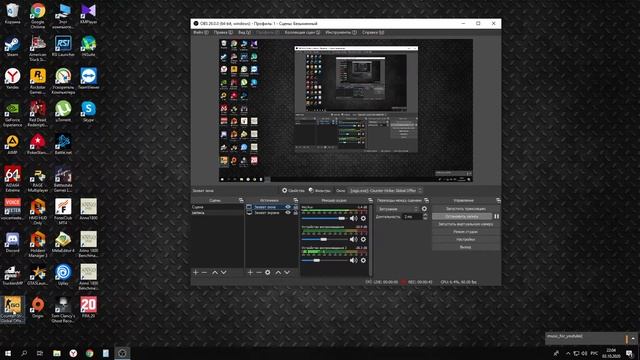Open the Вид menu
The image size is (640, 360).
coord(244,32)
